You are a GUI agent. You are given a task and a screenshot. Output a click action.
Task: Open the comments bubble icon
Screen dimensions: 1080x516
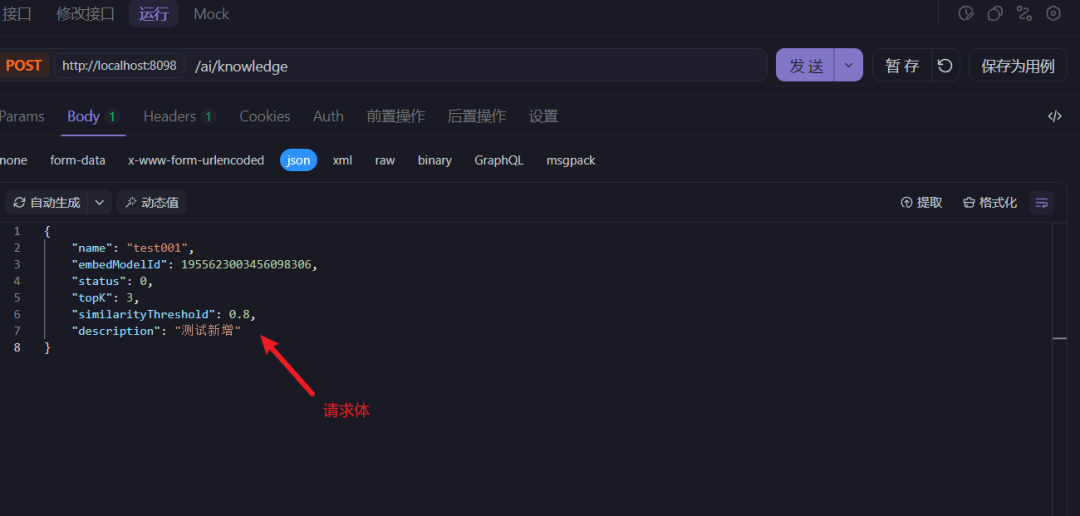pos(995,13)
